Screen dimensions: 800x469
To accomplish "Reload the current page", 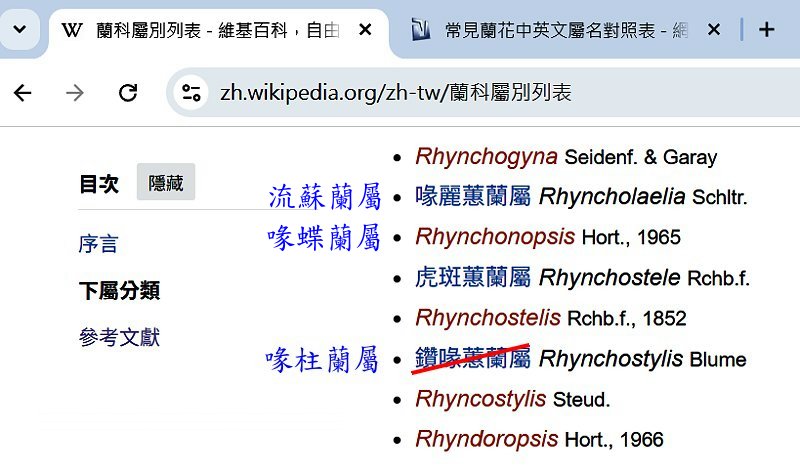I will [127, 93].
